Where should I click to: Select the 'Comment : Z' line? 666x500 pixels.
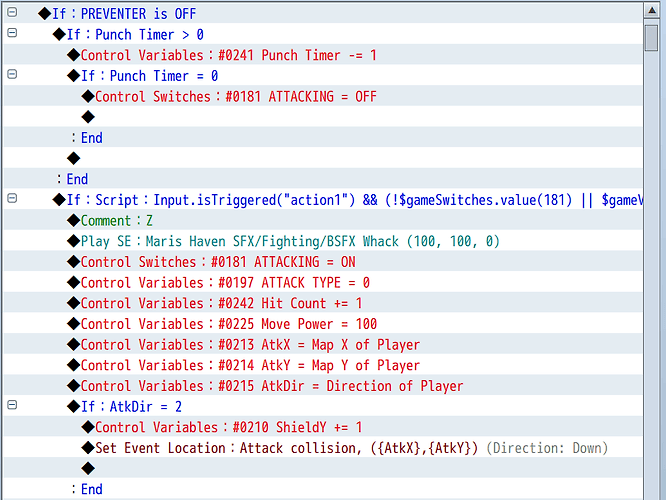click(x=323, y=220)
